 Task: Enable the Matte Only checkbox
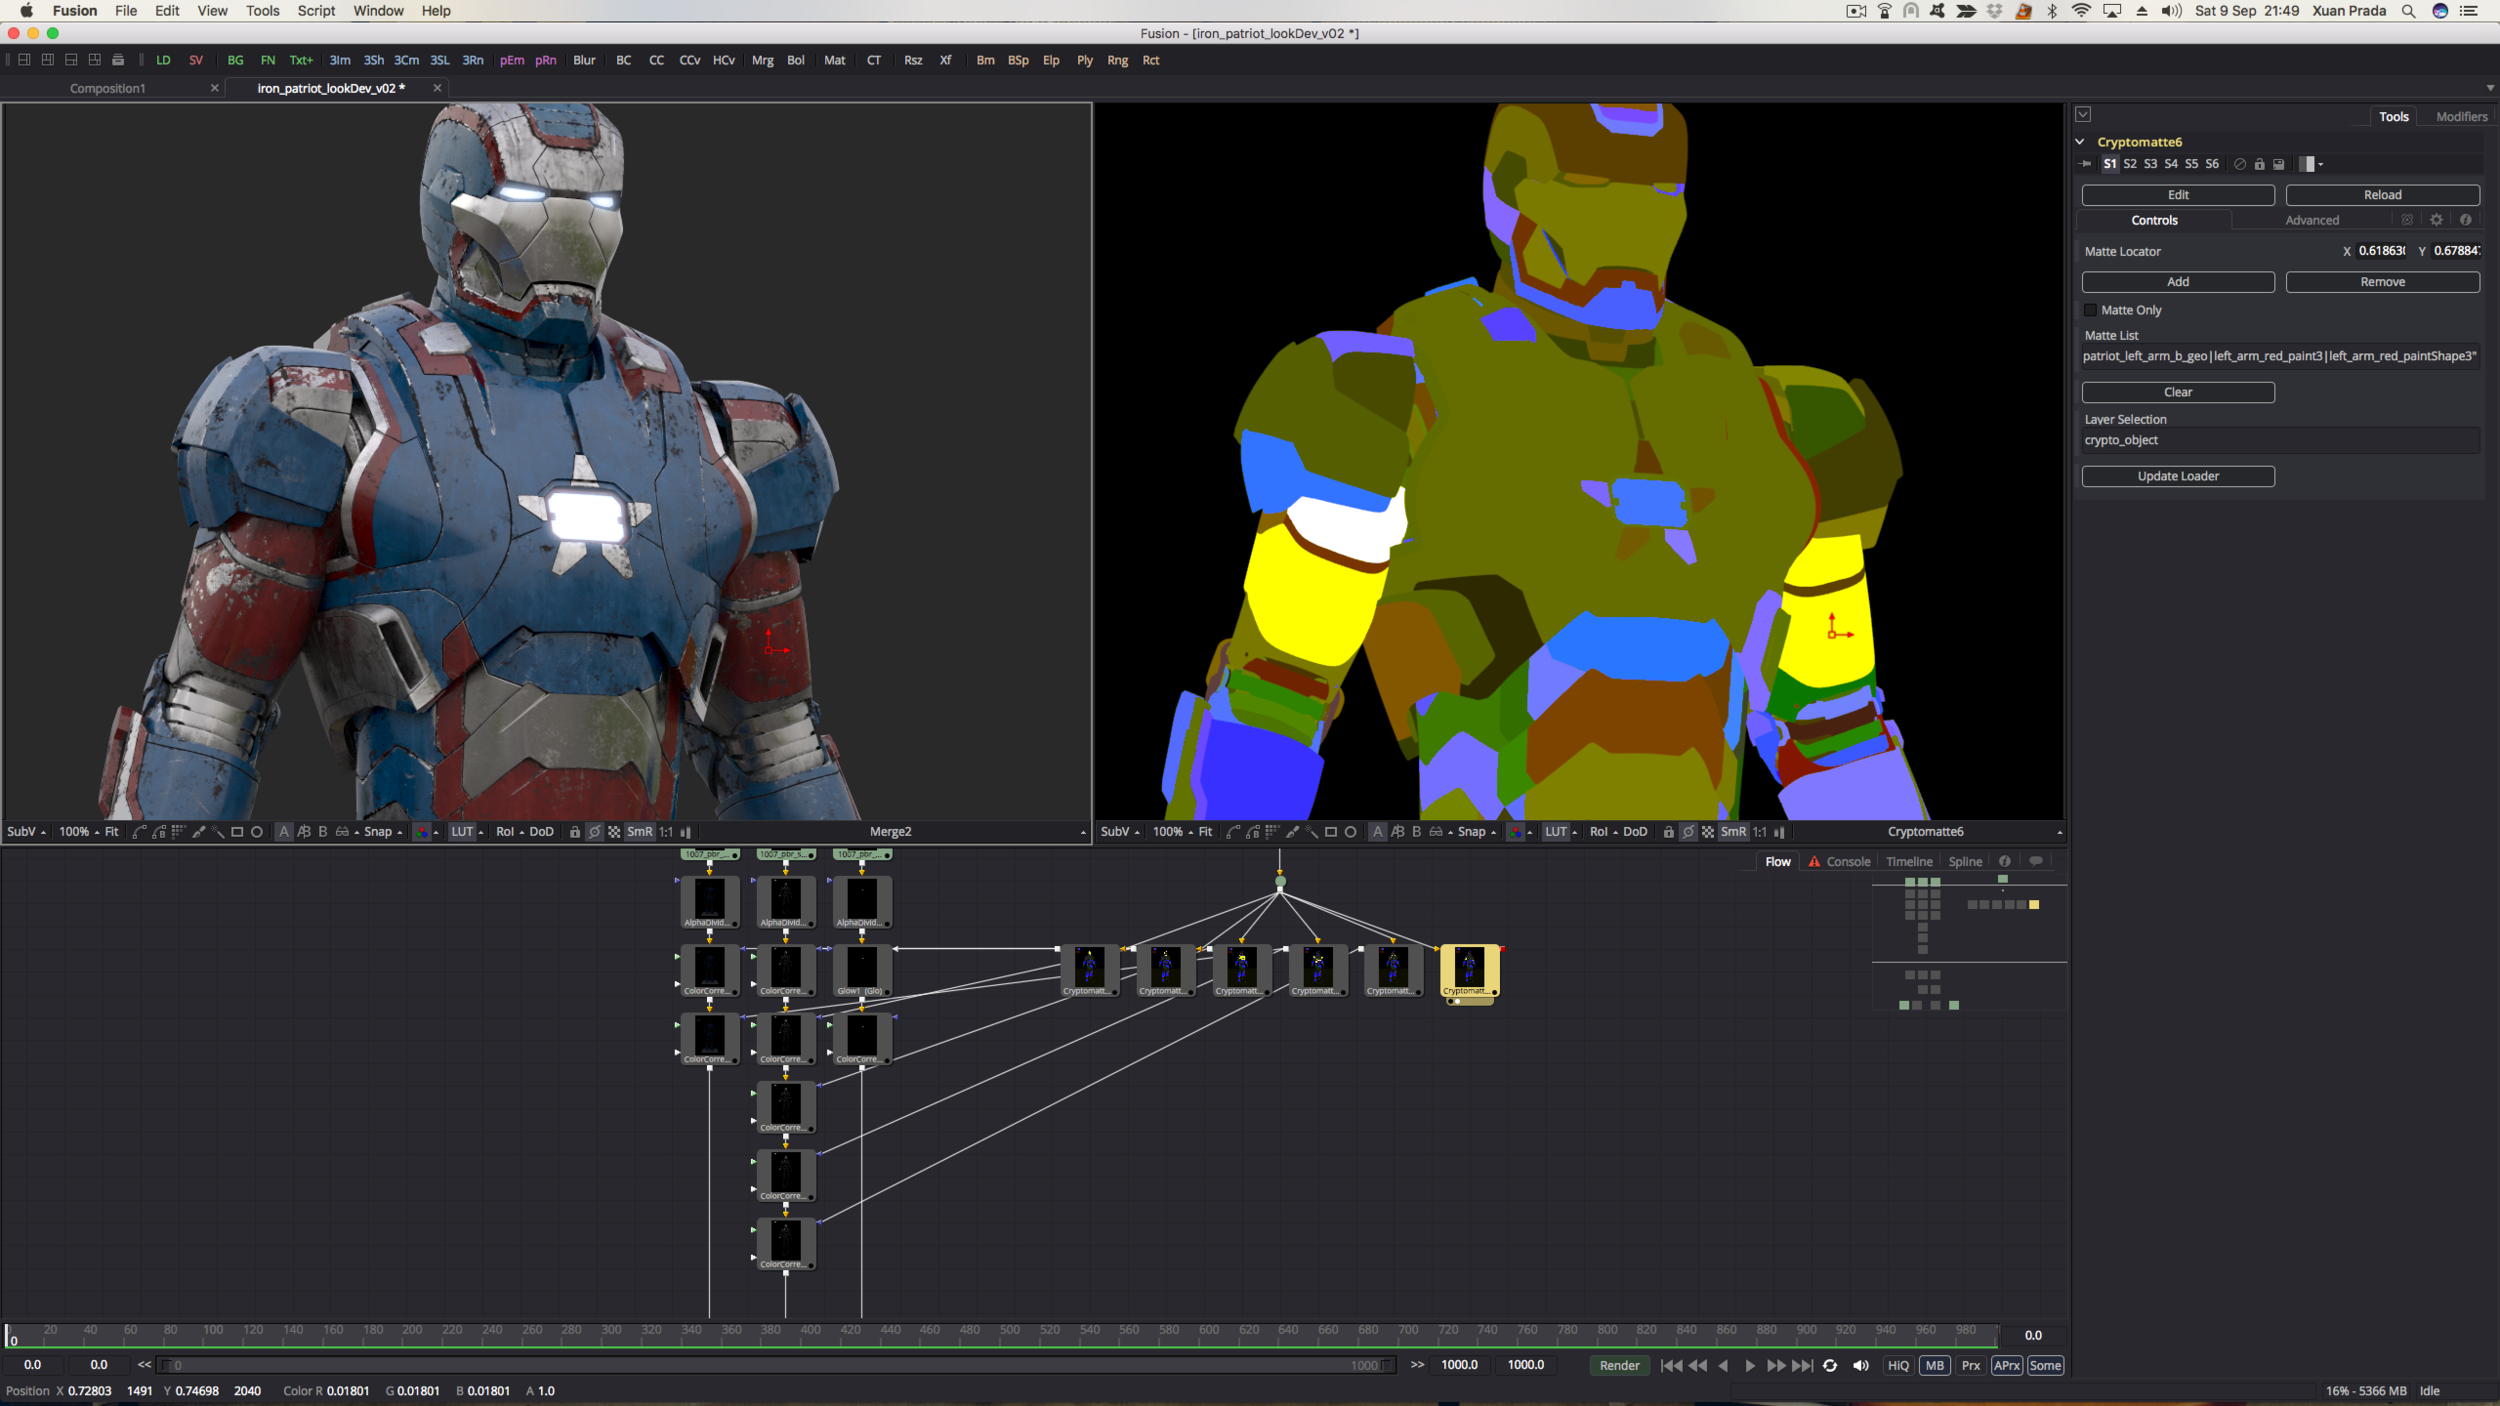pos(2090,310)
